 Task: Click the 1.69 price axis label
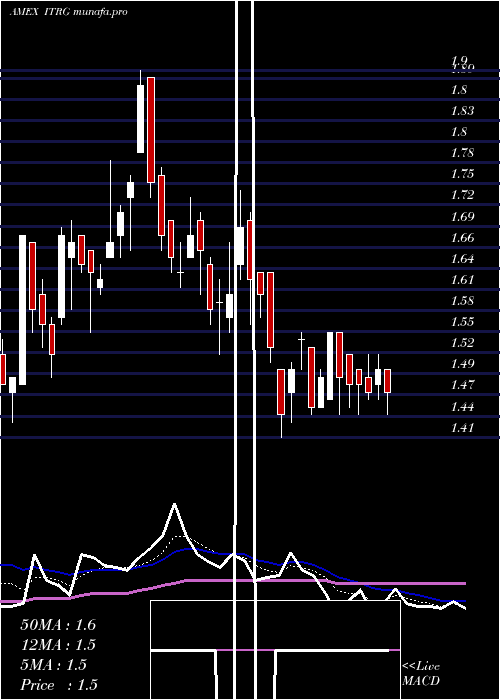(462, 217)
